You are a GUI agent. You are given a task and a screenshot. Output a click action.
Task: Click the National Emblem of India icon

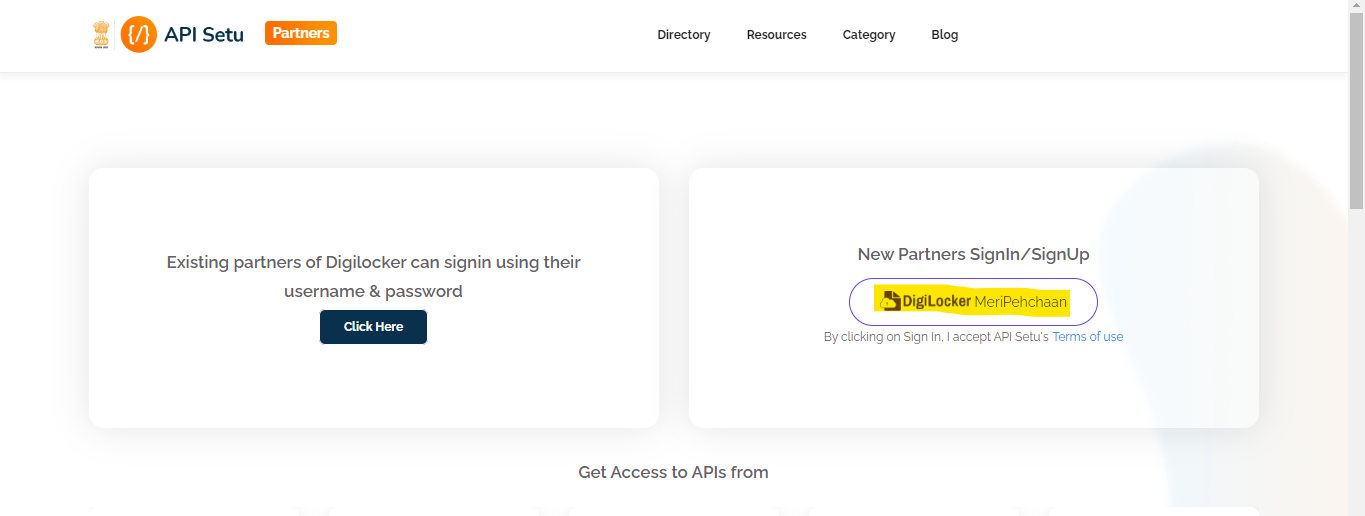(101, 34)
